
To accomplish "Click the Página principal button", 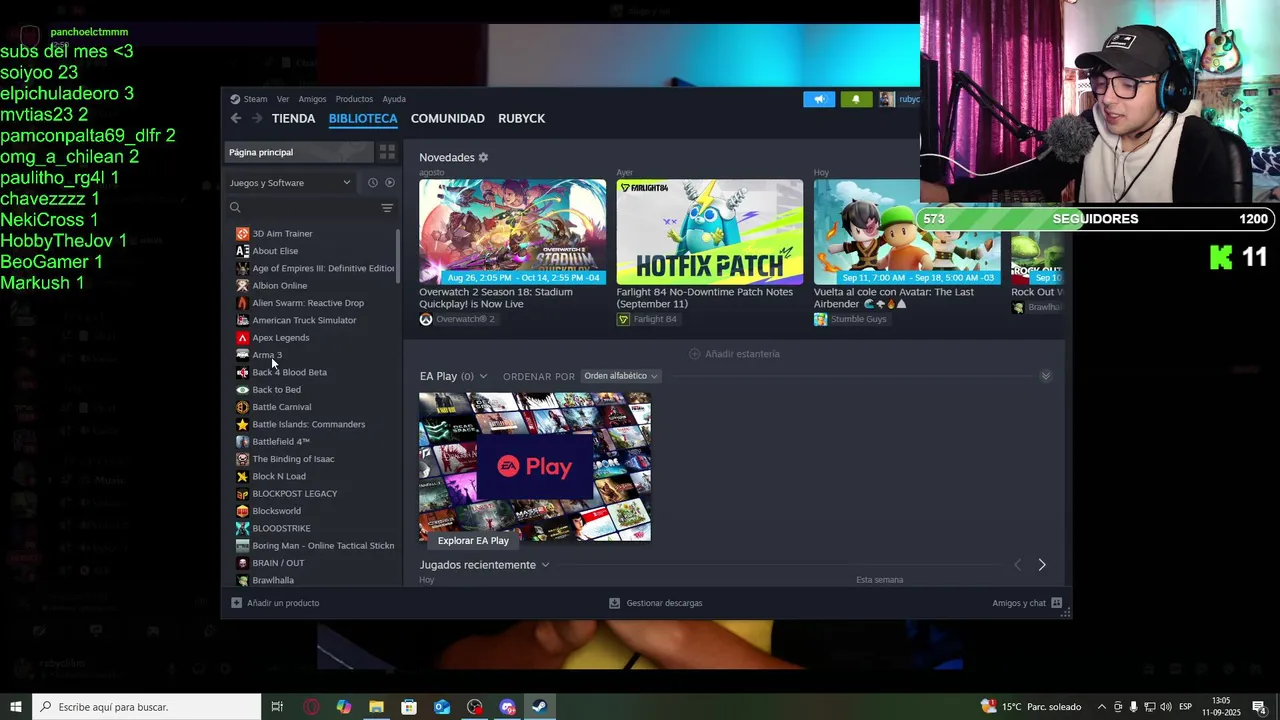I will coord(298,152).
